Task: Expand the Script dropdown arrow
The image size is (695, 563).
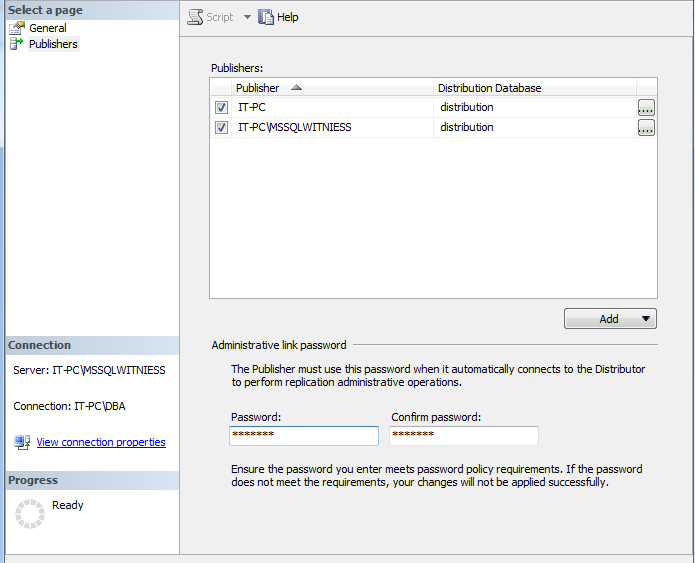Action: [247, 17]
